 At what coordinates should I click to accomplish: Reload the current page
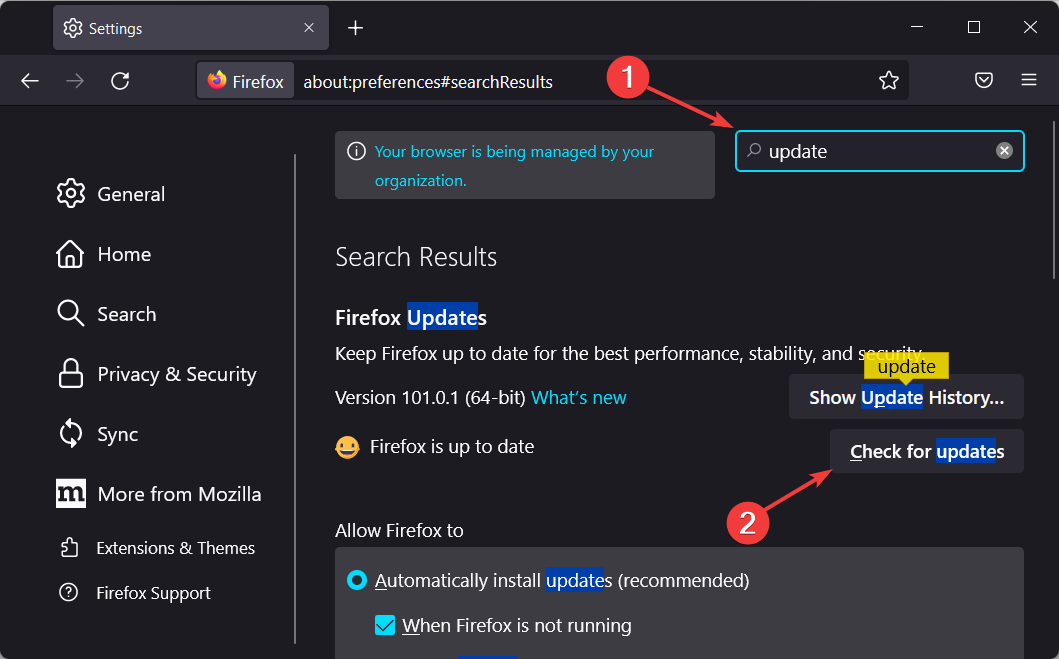(x=120, y=81)
